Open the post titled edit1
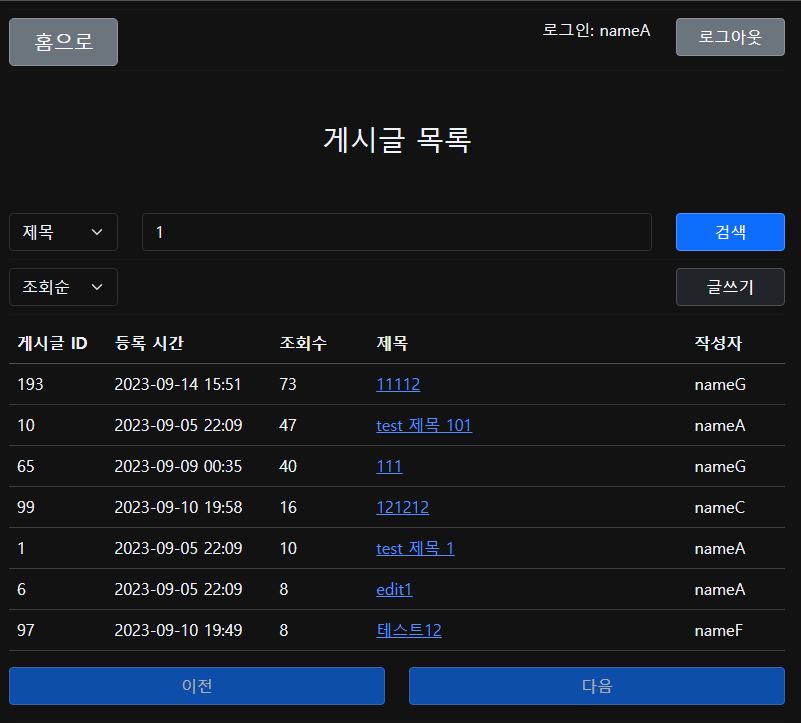The width and height of the screenshot is (801, 723). click(394, 589)
